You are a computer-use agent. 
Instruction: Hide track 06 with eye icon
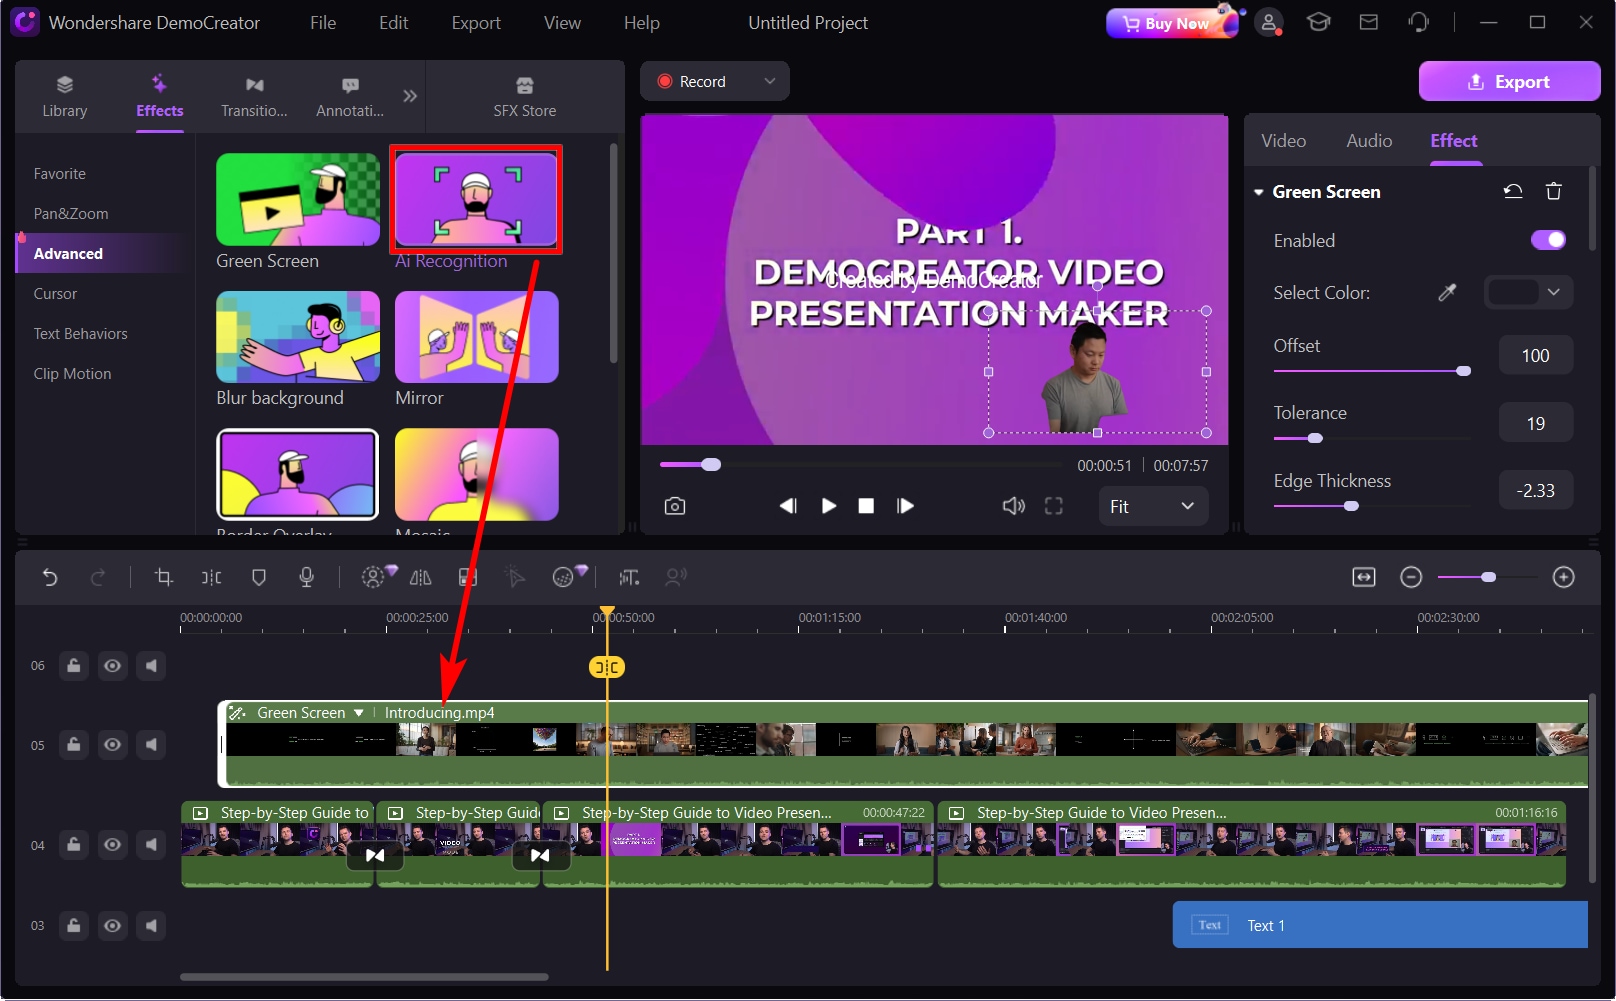click(113, 666)
